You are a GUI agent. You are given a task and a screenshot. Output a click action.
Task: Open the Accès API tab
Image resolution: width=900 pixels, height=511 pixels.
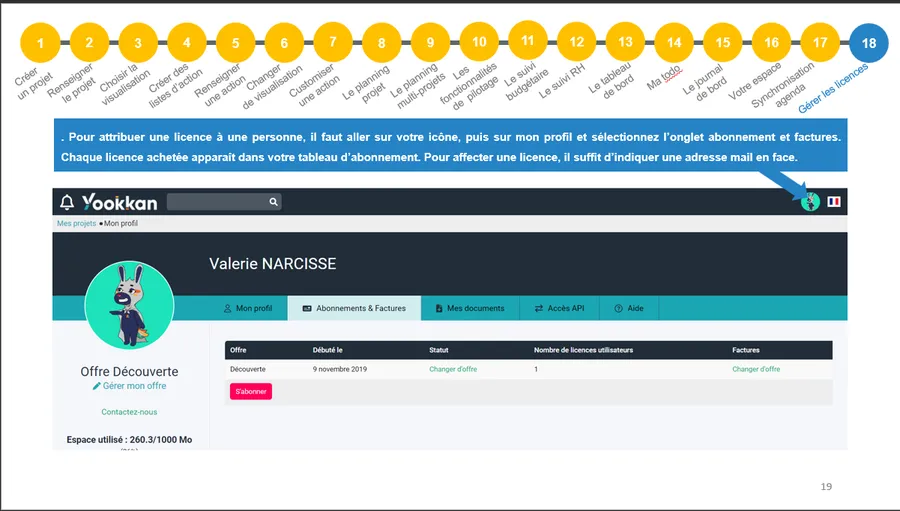click(560, 308)
